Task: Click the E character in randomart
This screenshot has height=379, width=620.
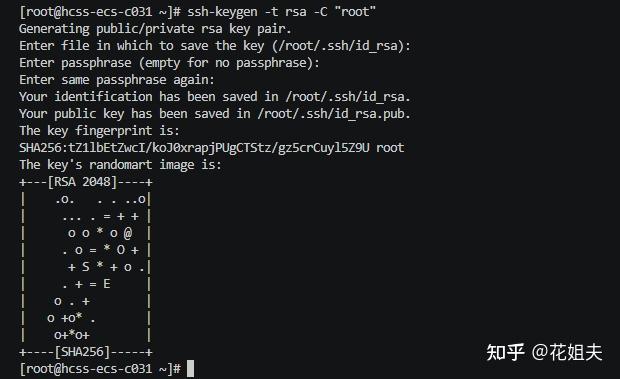Action: click(x=107, y=284)
